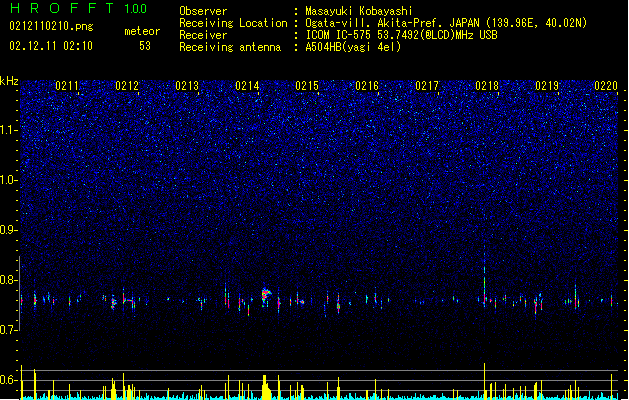This screenshot has width=629, height=400.
Task: Click the 0218 time marker
Action: coord(487,86)
